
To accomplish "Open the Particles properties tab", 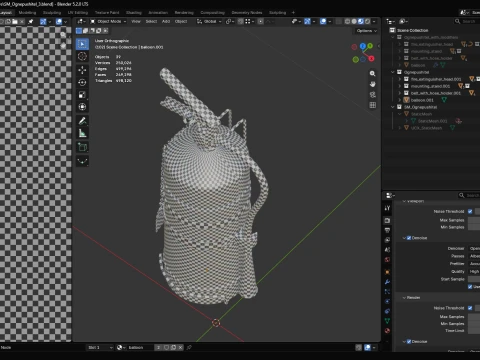I will tap(387, 292).
